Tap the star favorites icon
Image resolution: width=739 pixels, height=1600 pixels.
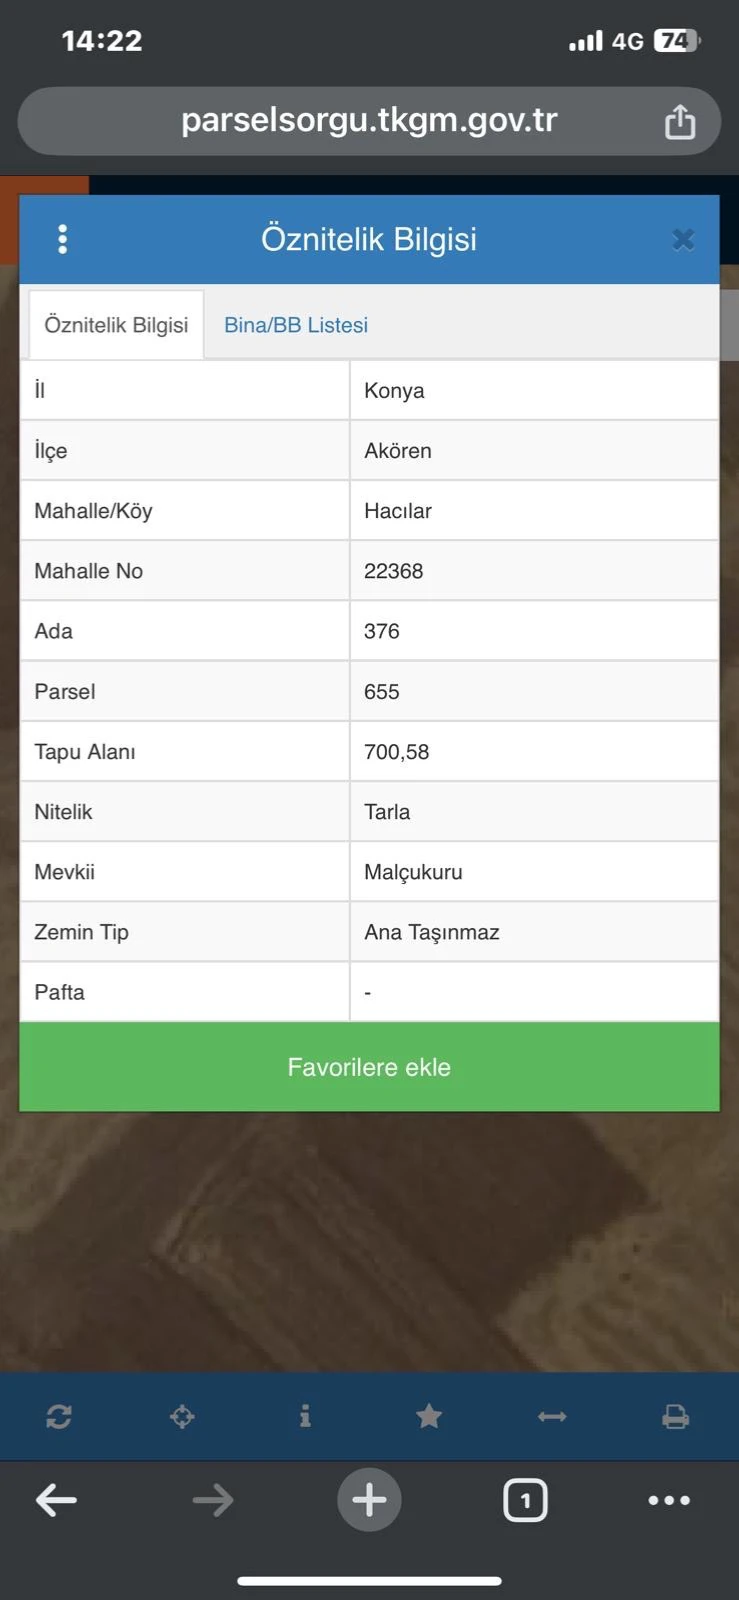(x=429, y=1416)
